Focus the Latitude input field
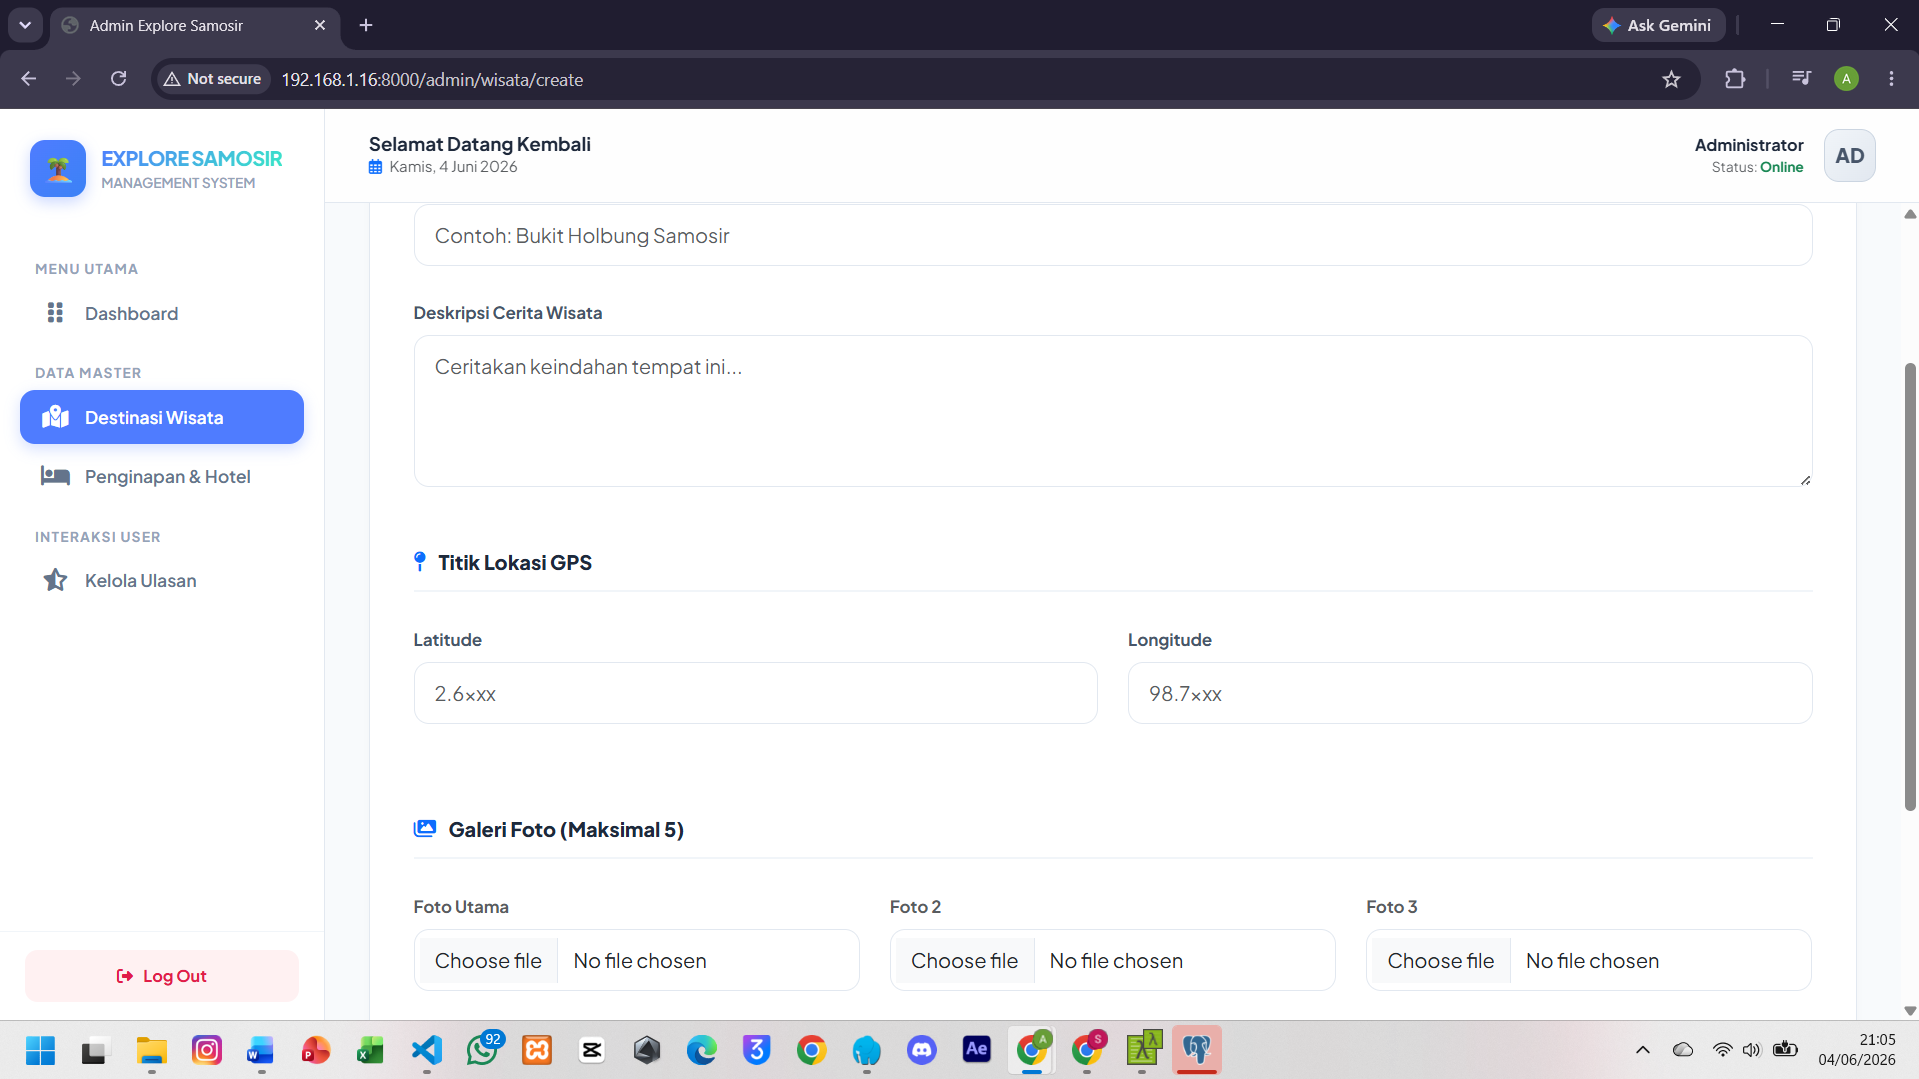This screenshot has width=1919, height=1079. (x=755, y=693)
